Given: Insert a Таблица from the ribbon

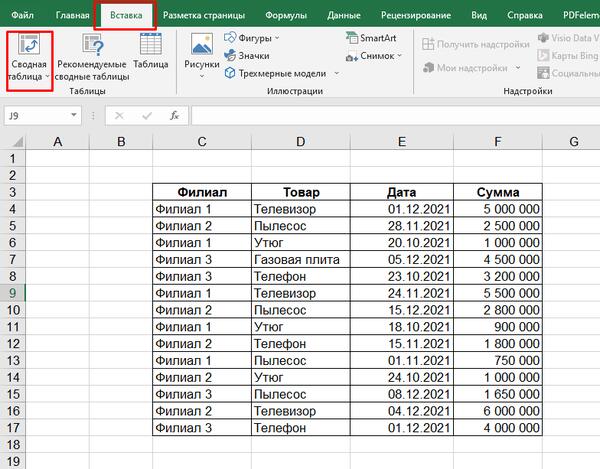Looking at the screenshot, I should click(151, 51).
